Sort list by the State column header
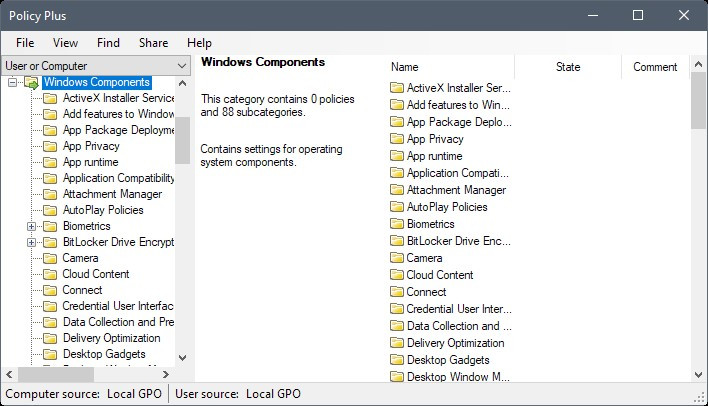The width and height of the screenshot is (708, 406). 568,67
